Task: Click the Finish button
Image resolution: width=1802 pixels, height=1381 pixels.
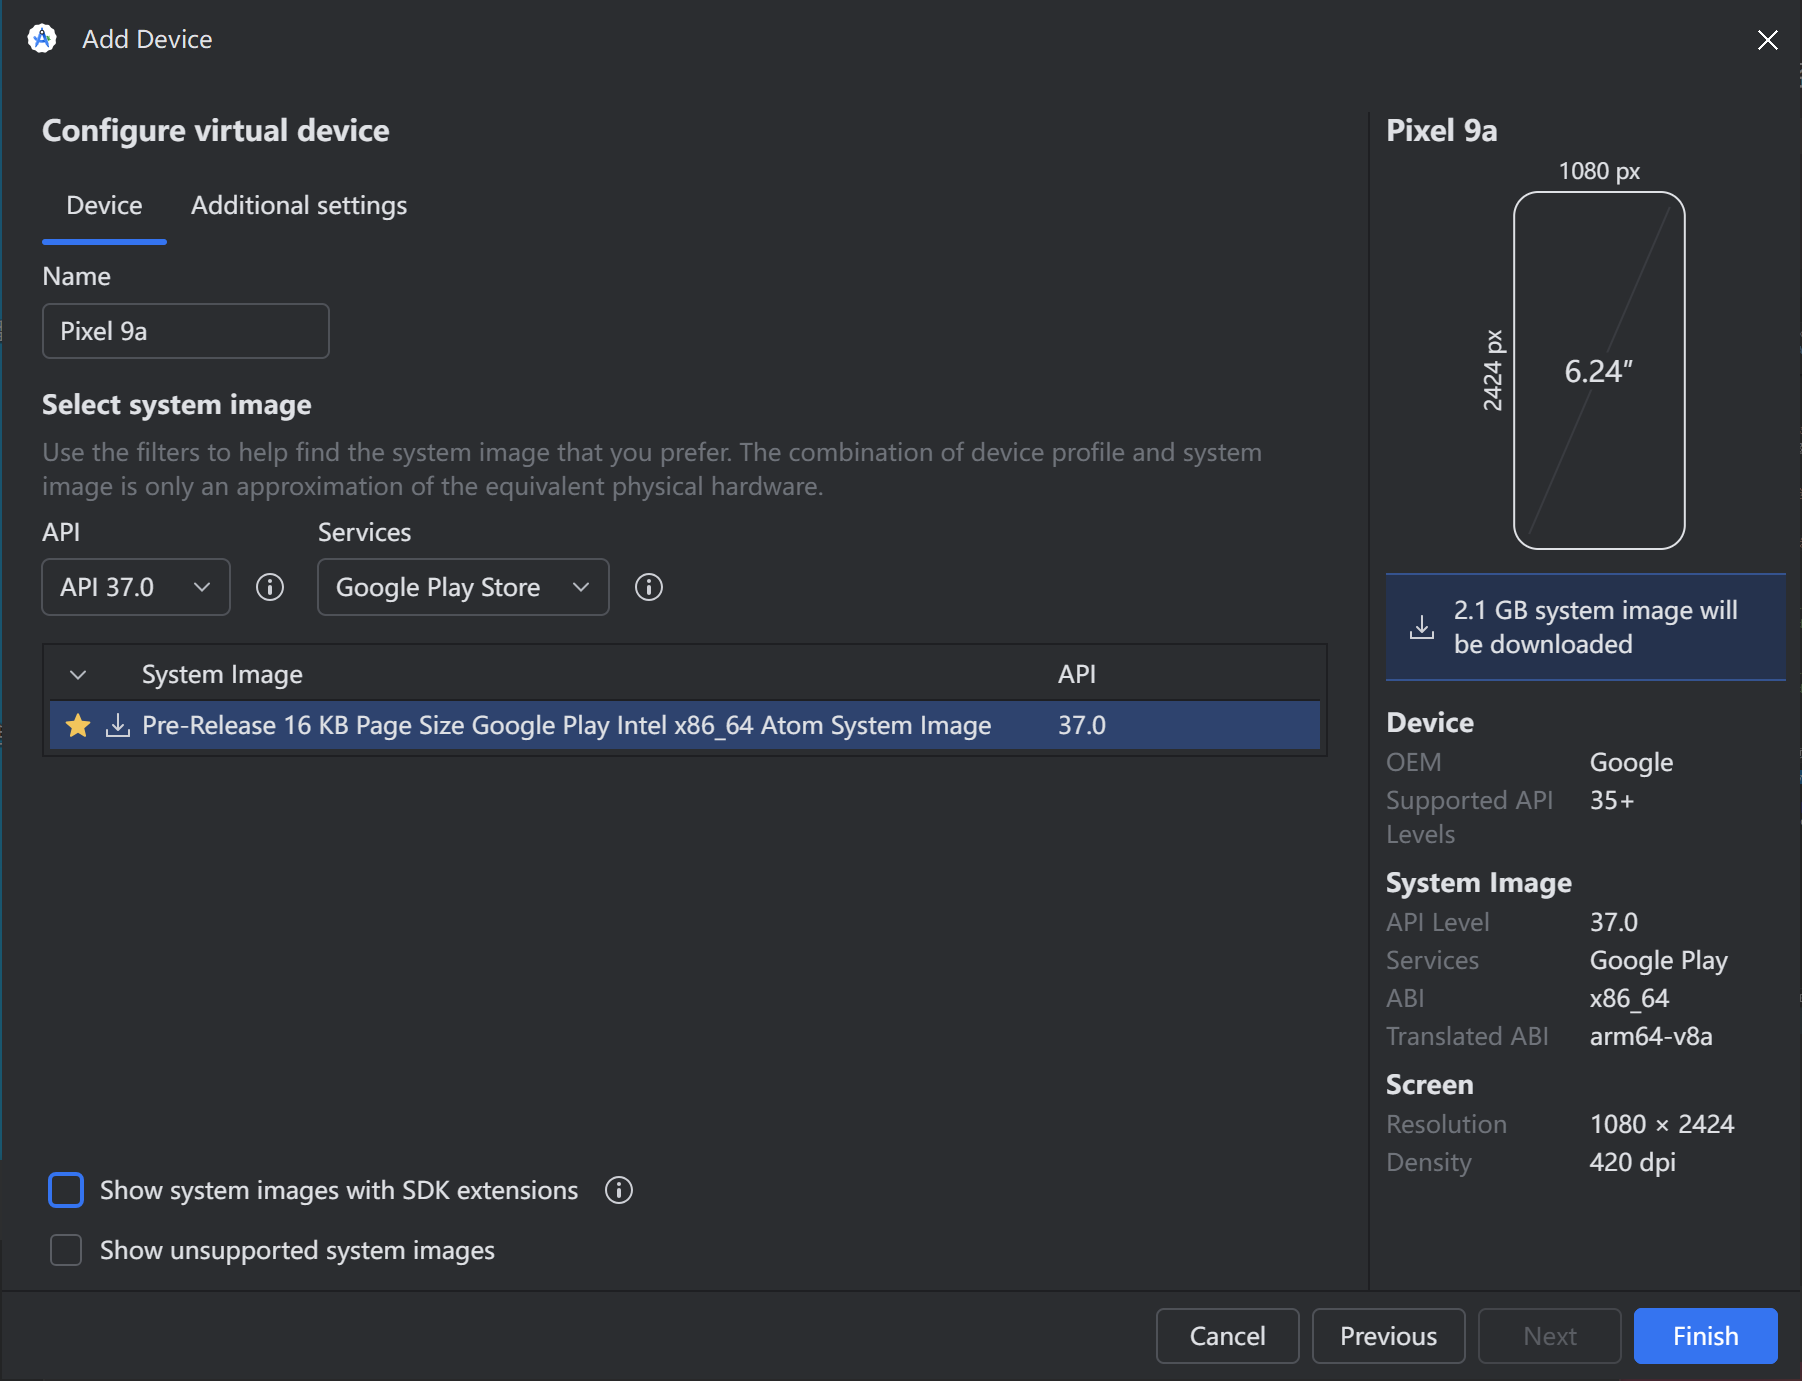Action: coord(1705,1336)
